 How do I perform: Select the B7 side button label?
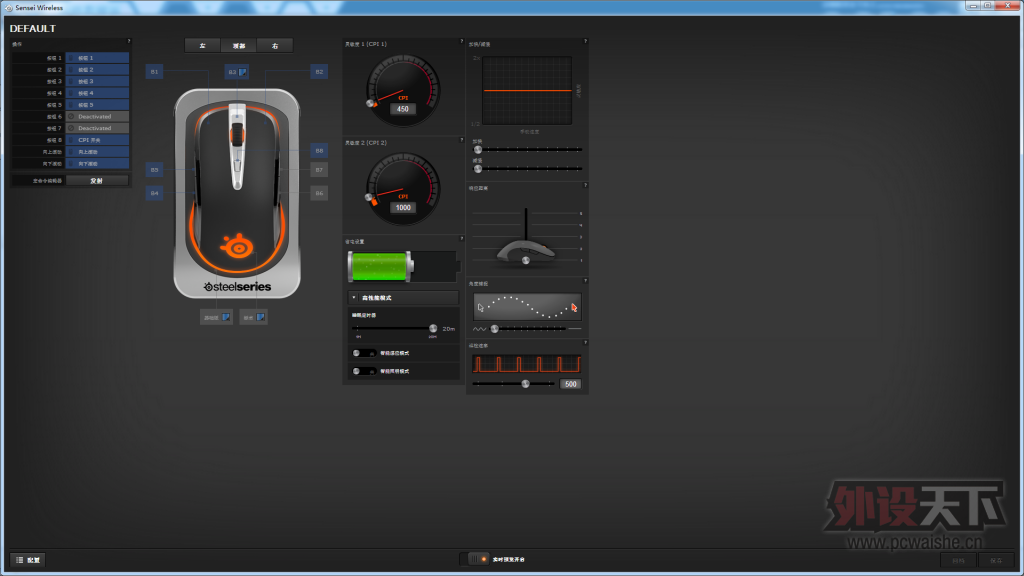point(319,170)
